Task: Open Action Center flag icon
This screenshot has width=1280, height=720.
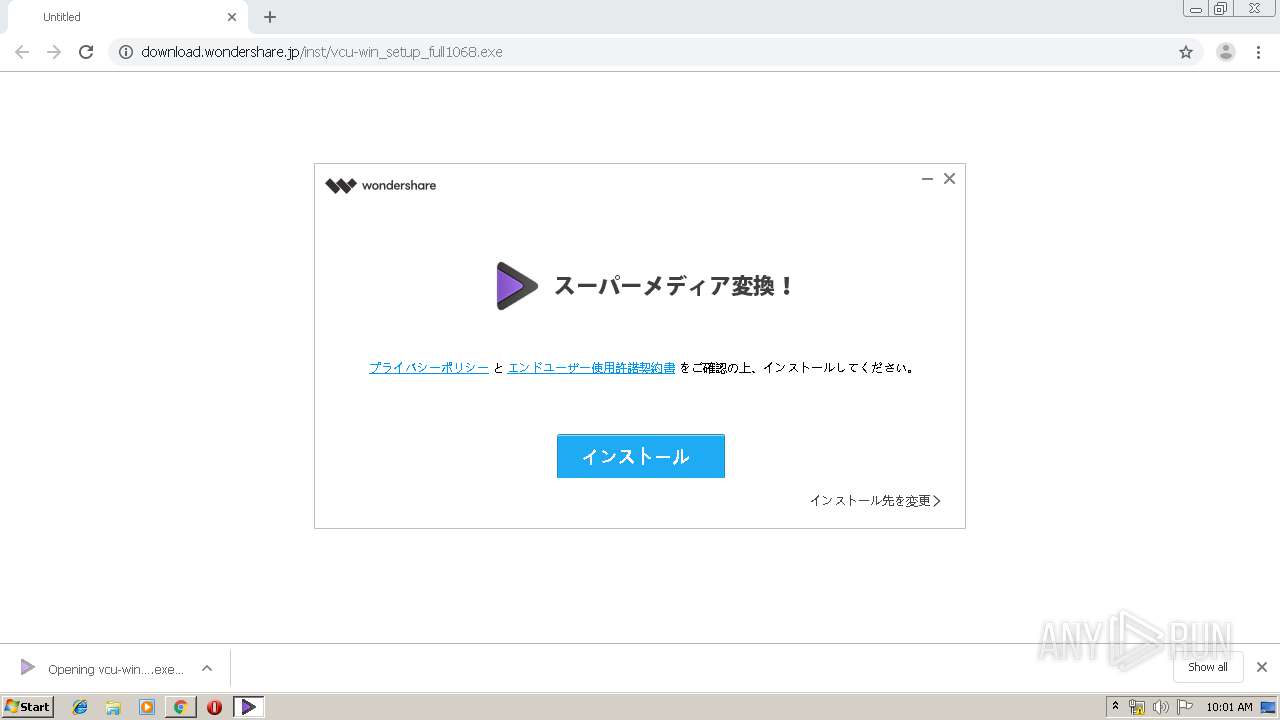Action: [x=1185, y=707]
